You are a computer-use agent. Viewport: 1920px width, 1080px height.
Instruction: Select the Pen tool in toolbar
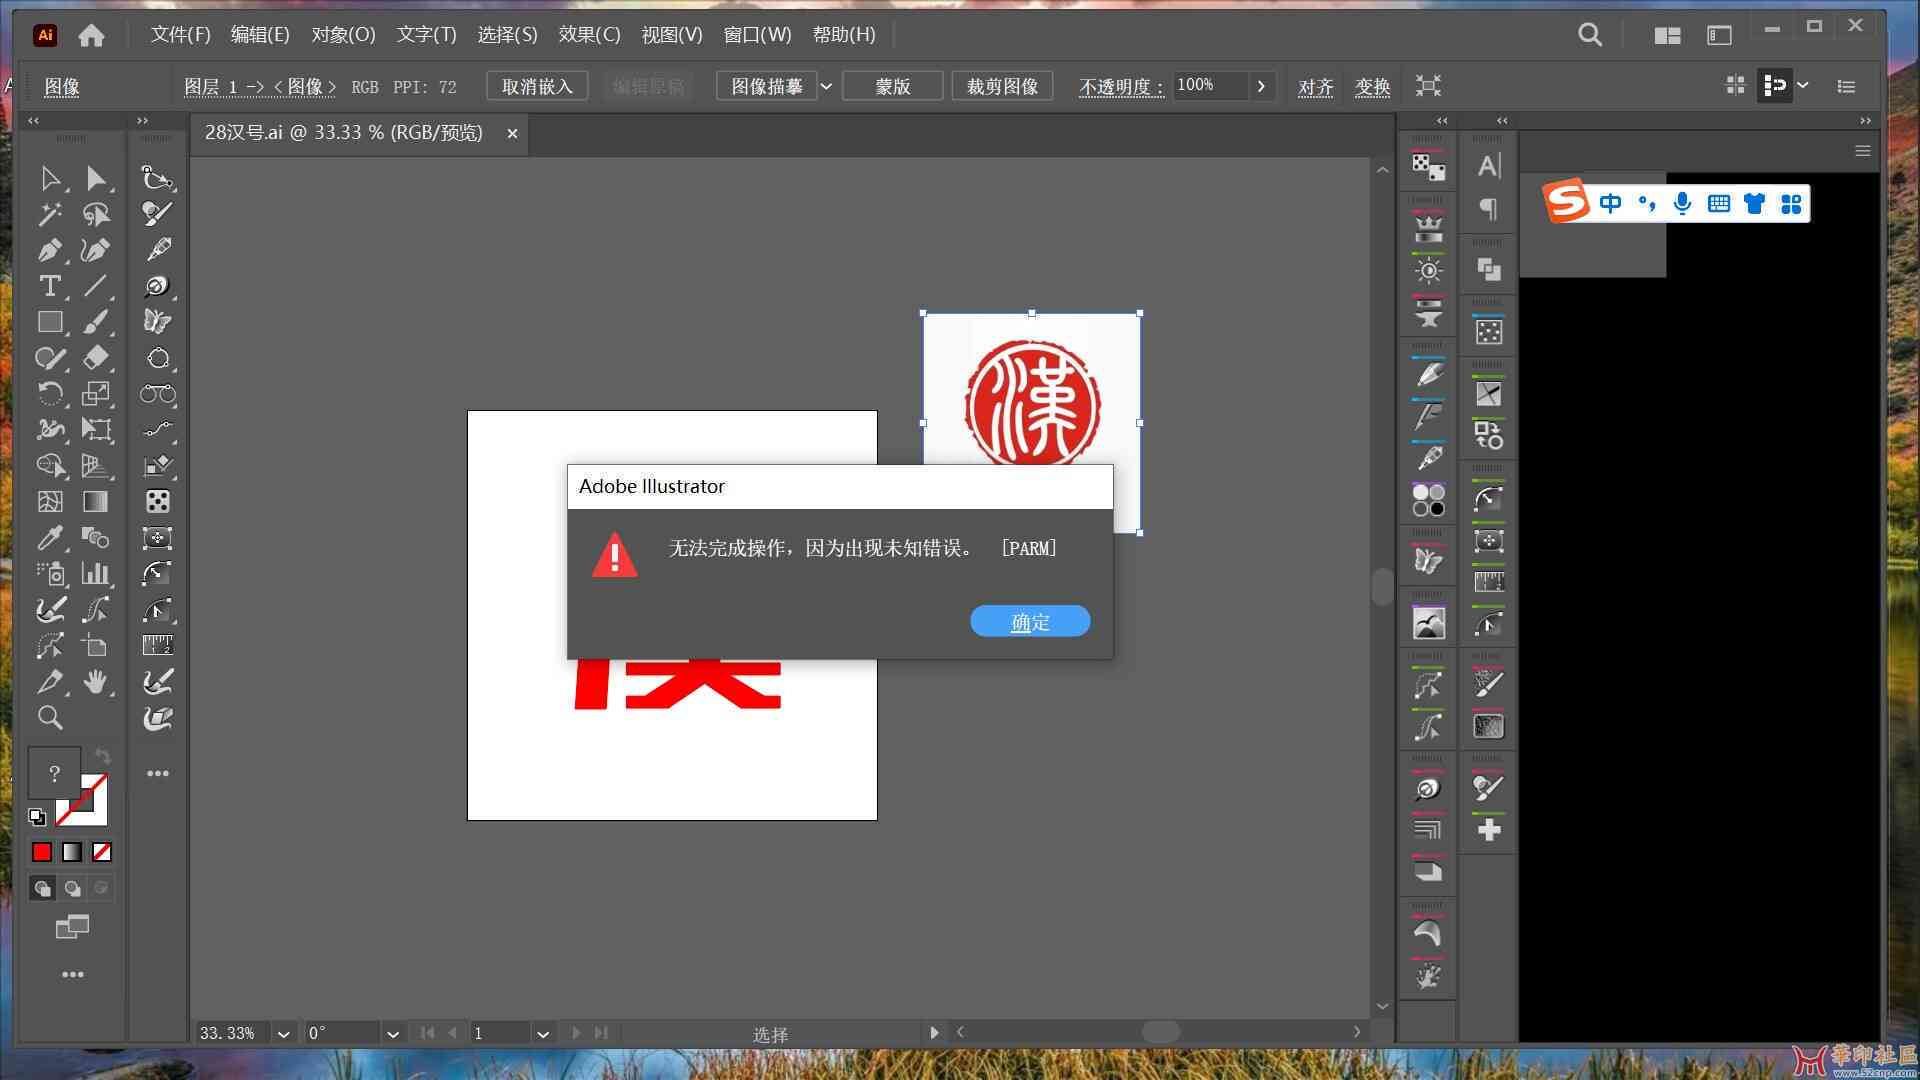(49, 249)
